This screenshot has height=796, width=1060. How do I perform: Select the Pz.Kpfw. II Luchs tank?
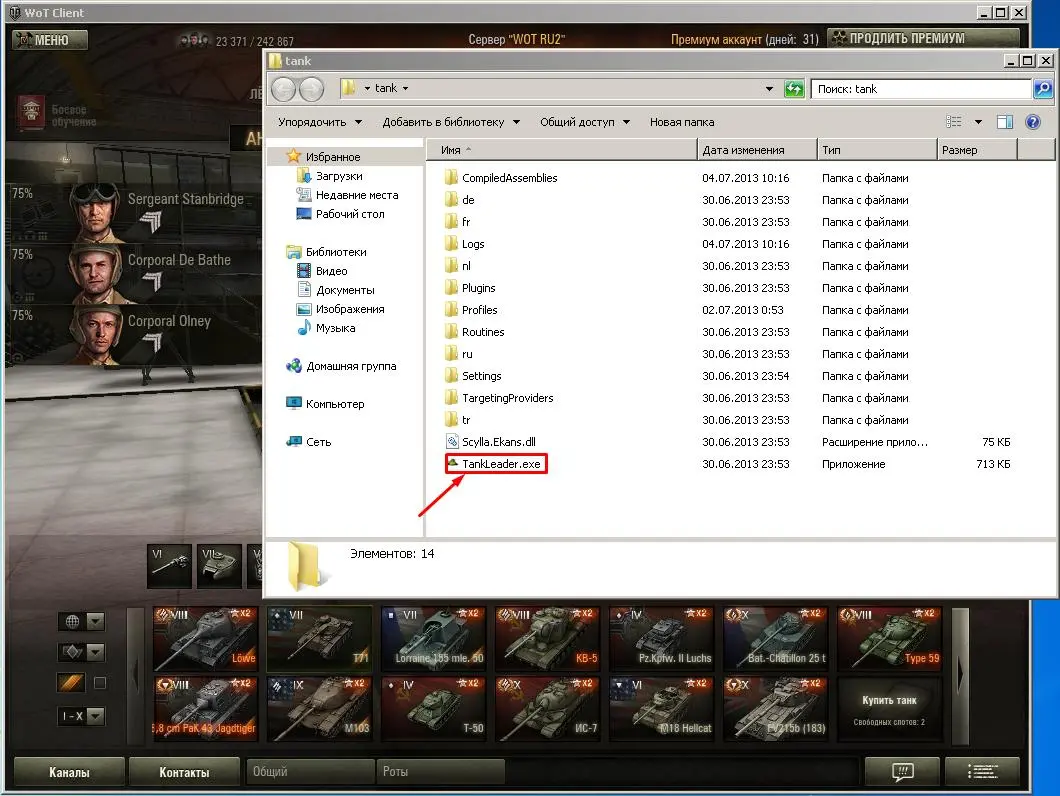(x=661, y=638)
